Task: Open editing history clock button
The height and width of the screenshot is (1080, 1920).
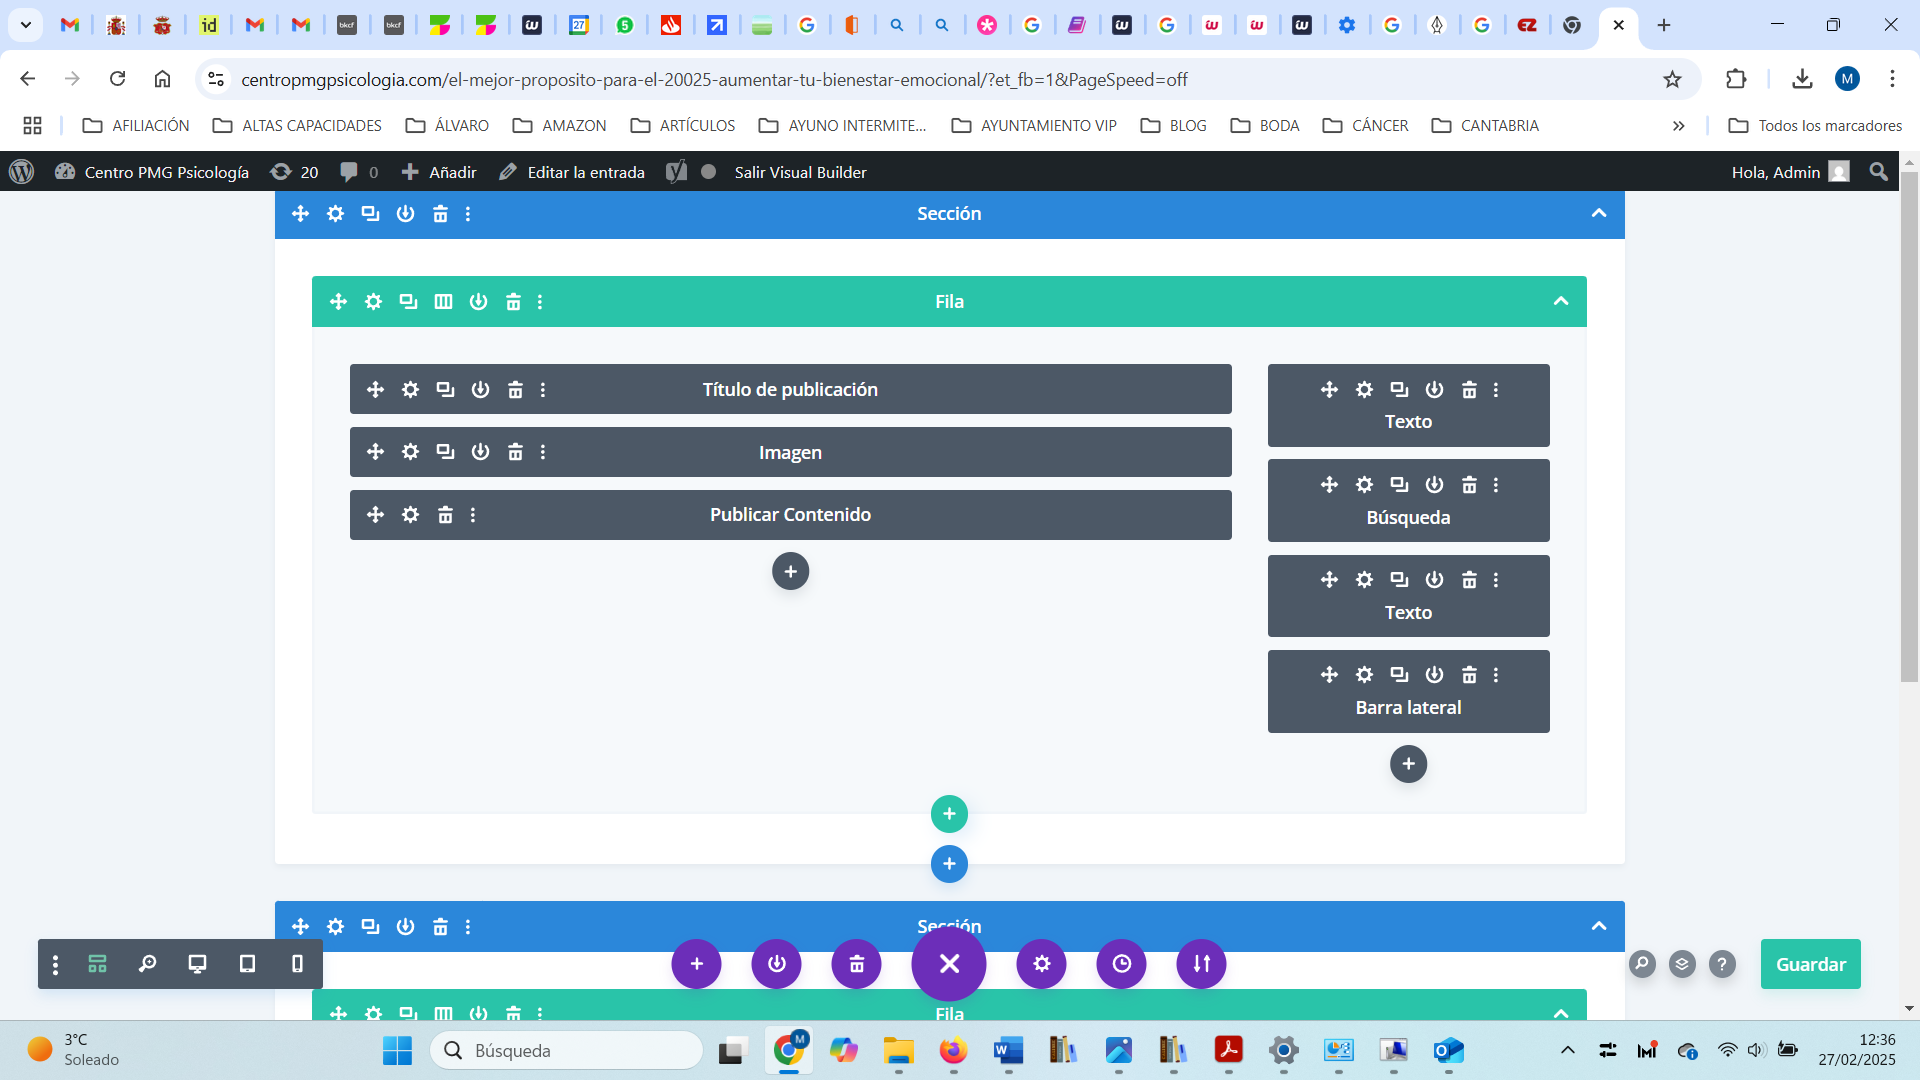Action: pos(1121,964)
